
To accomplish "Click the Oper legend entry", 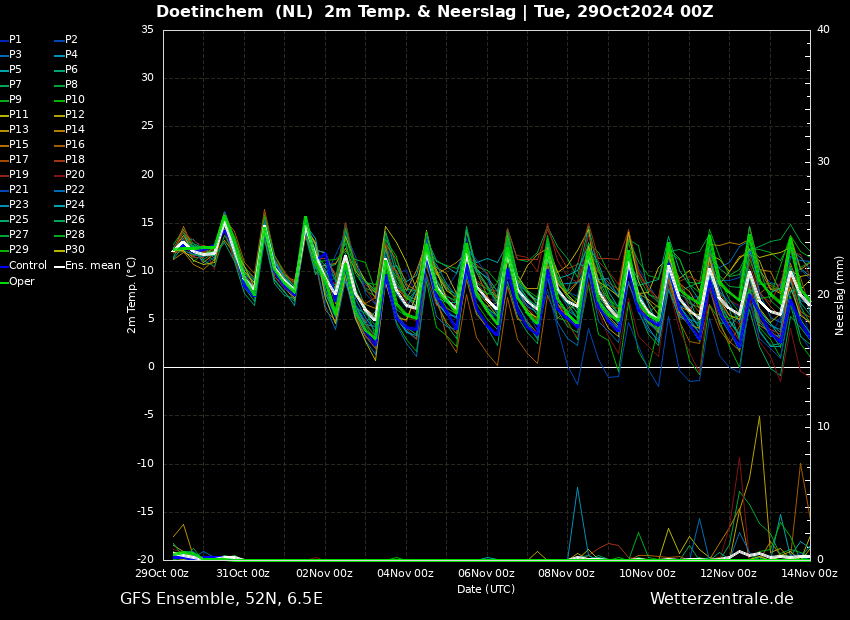I will [x=17, y=281].
